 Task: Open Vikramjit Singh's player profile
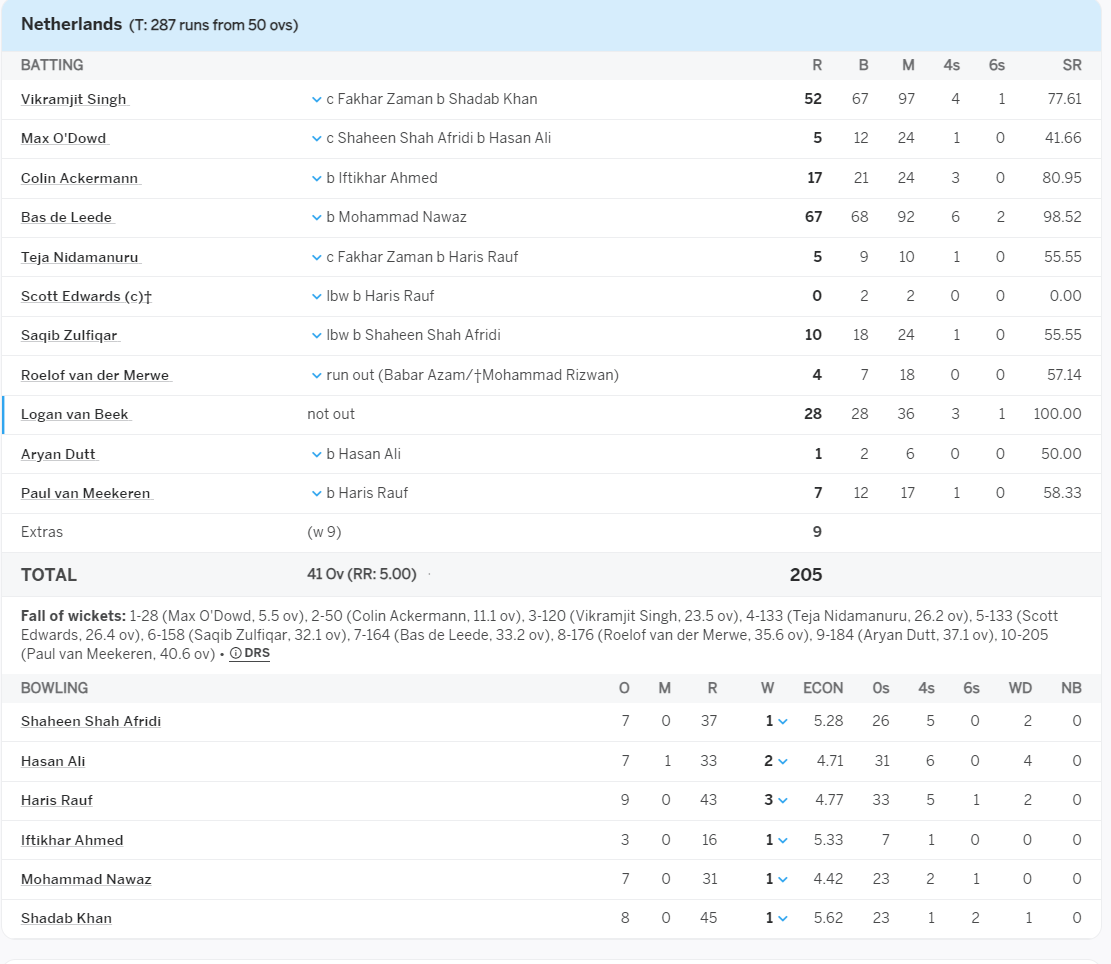73,99
